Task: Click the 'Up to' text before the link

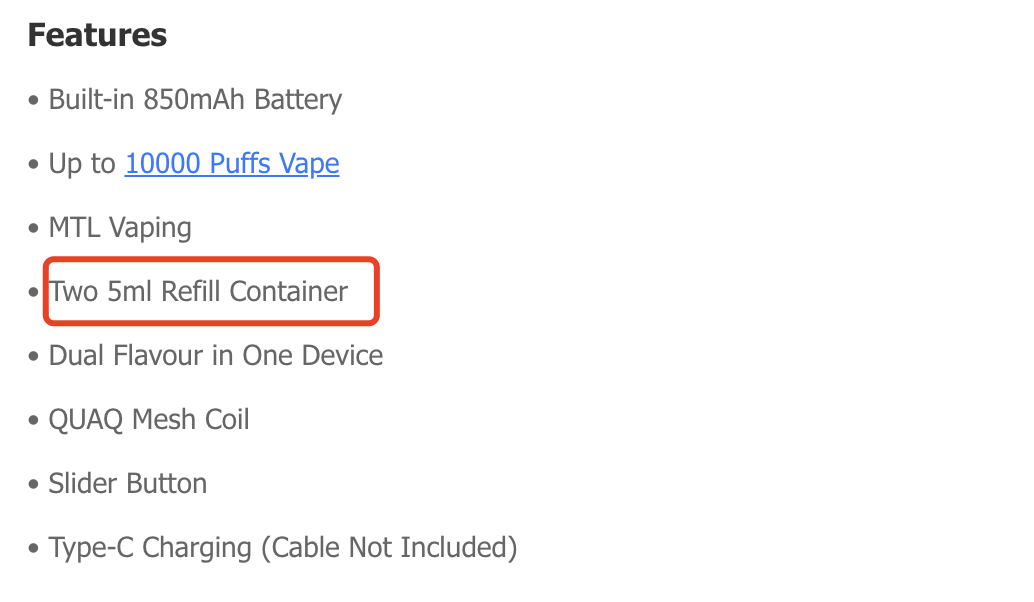Action: [82, 164]
